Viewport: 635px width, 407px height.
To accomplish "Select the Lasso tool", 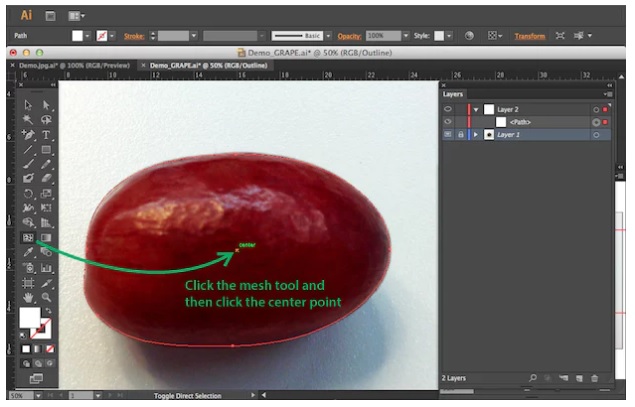I will click(46, 119).
